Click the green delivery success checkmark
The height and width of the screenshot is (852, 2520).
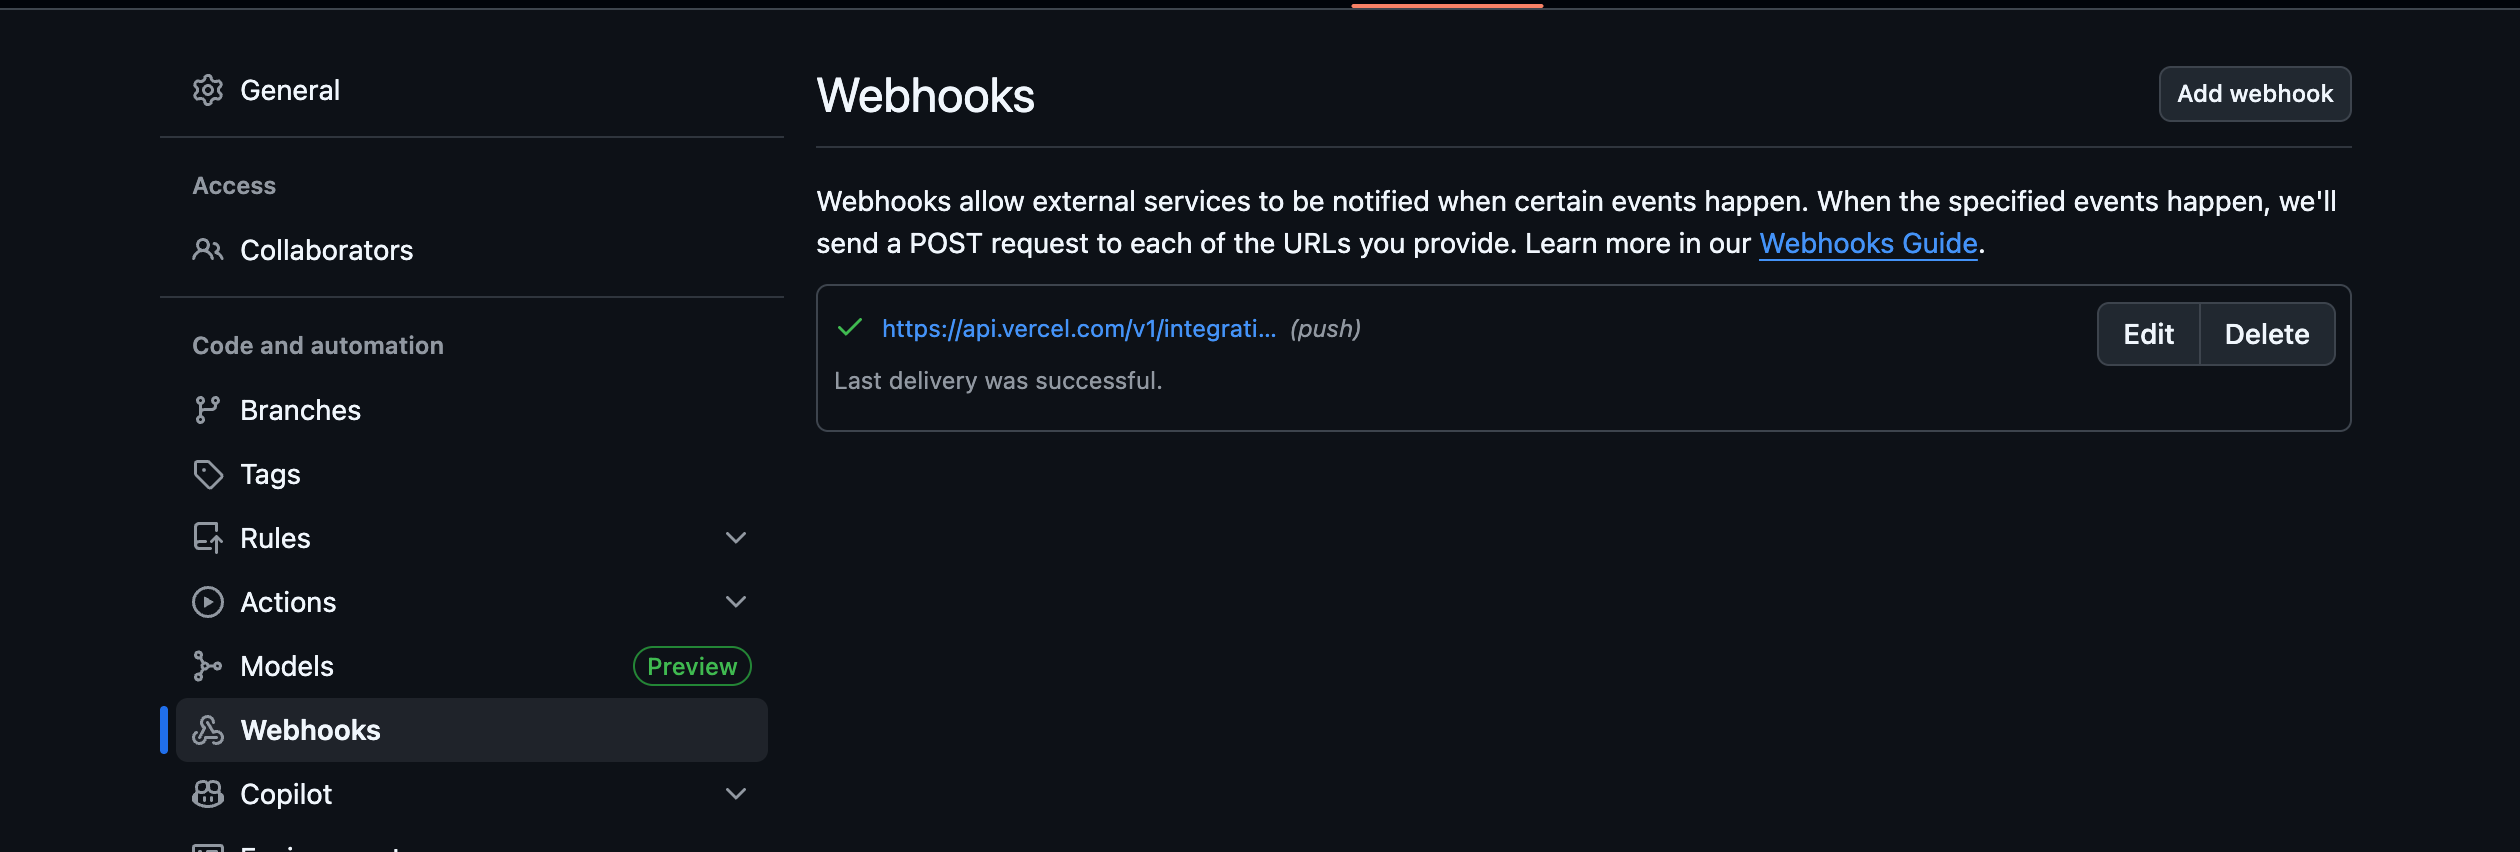click(x=850, y=328)
